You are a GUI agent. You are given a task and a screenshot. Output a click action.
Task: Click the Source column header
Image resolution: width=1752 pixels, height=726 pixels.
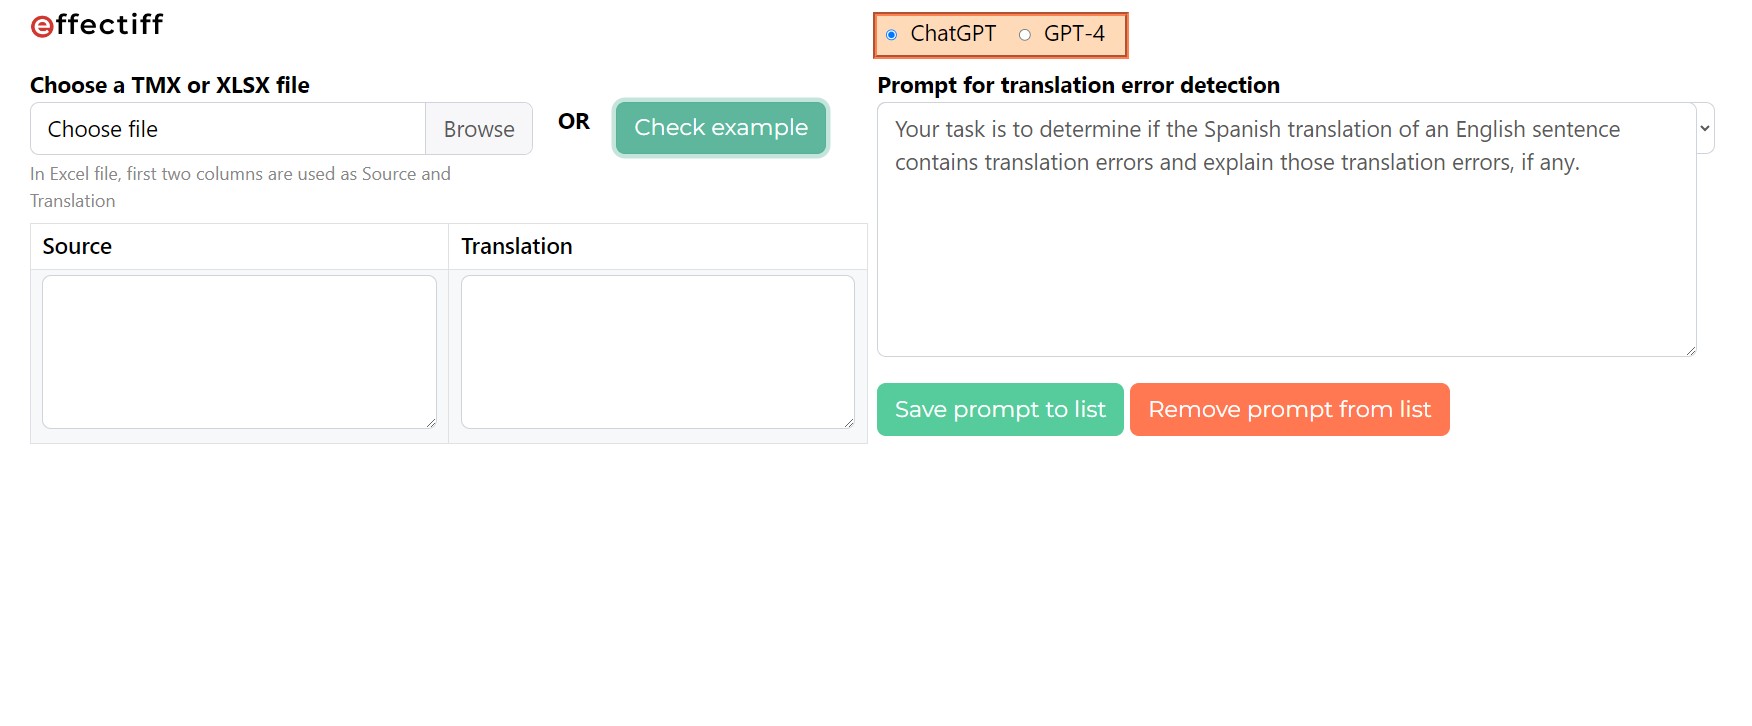coord(77,247)
